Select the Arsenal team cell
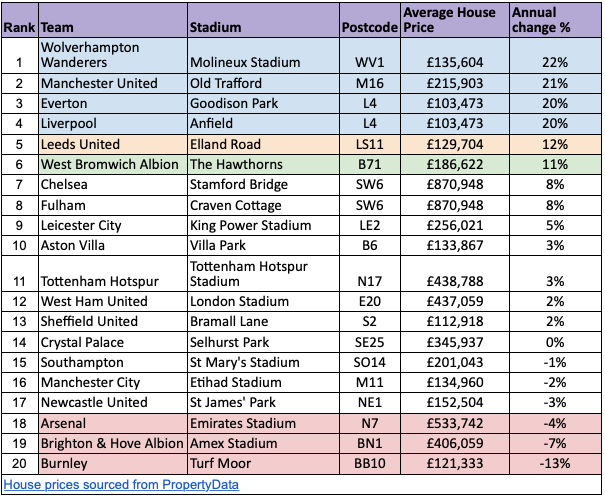The width and height of the screenshot is (605, 496). 113,423
